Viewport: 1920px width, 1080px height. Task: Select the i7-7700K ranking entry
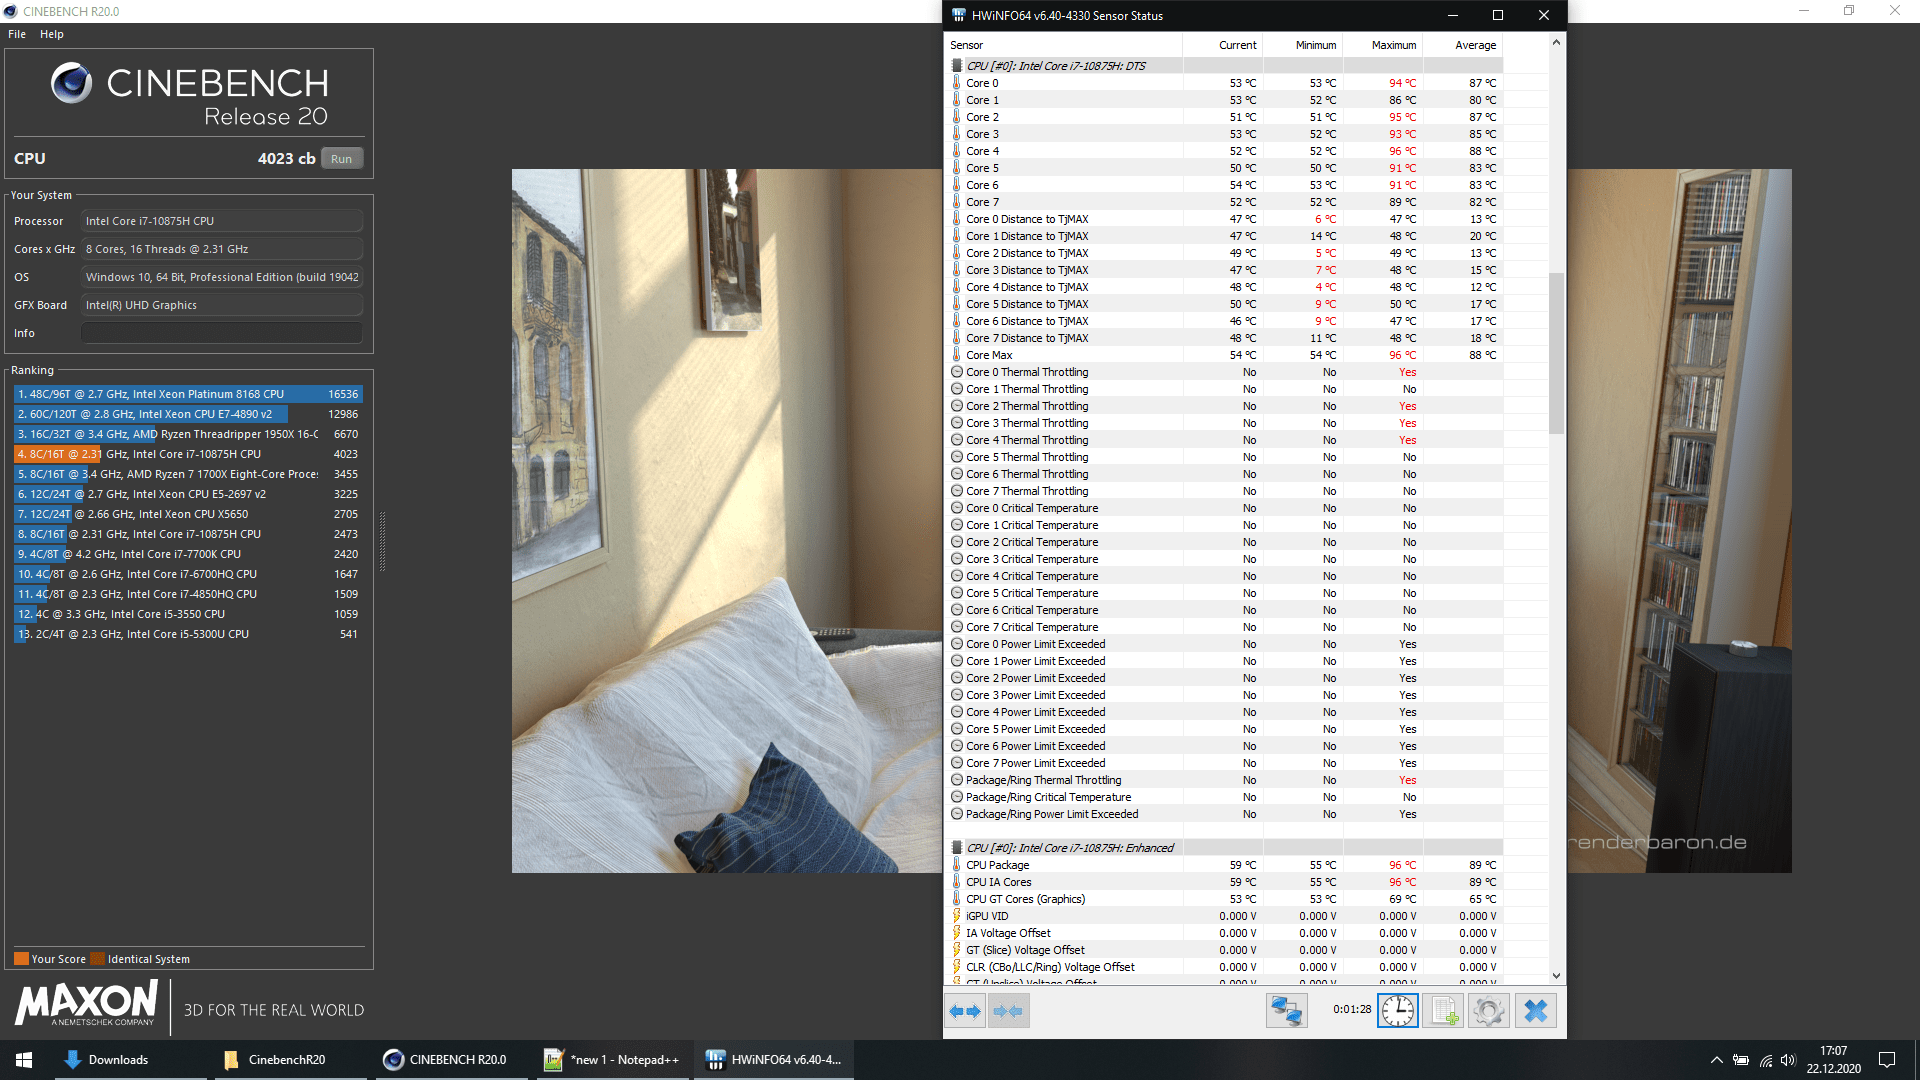[x=187, y=554]
